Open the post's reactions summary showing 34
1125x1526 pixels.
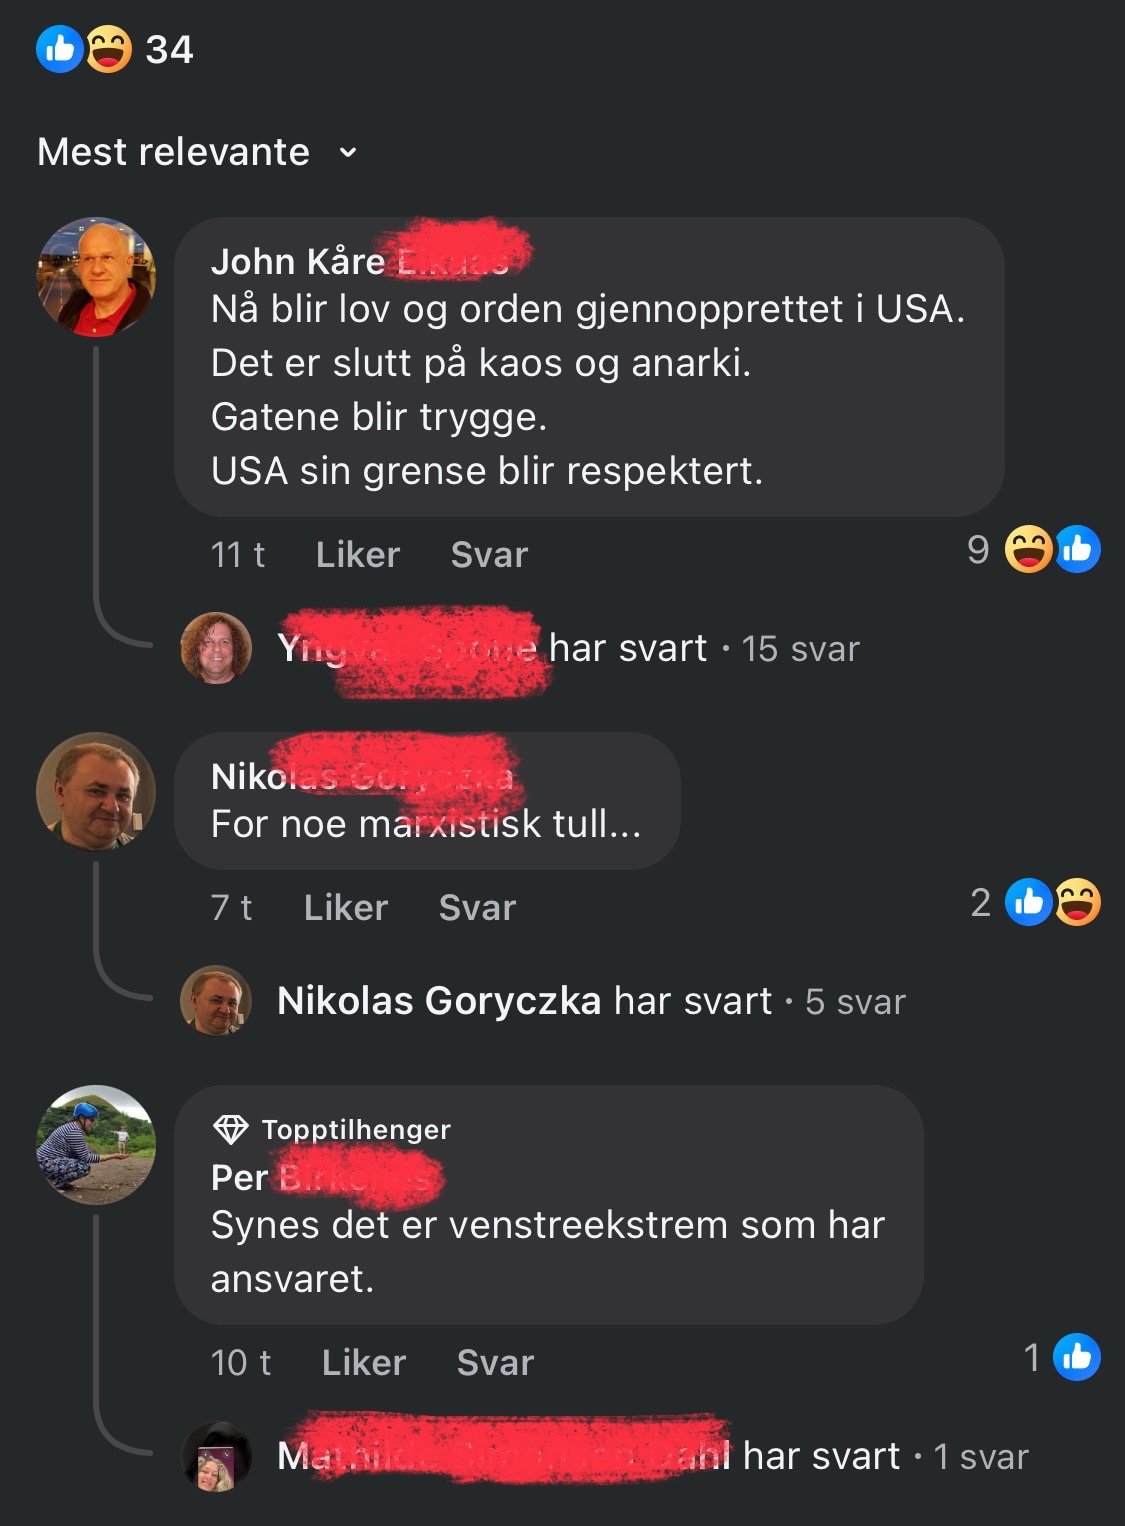pos(114,49)
